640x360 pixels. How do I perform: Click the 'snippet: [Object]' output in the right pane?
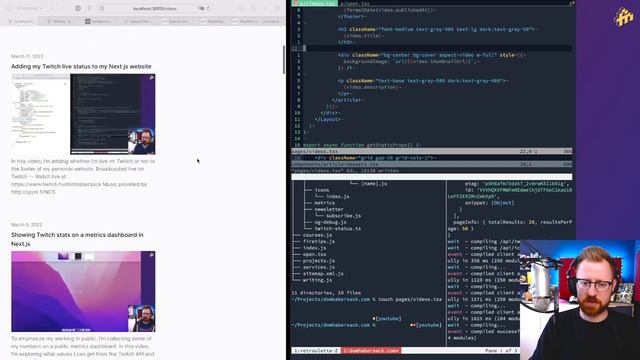[489, 203]
